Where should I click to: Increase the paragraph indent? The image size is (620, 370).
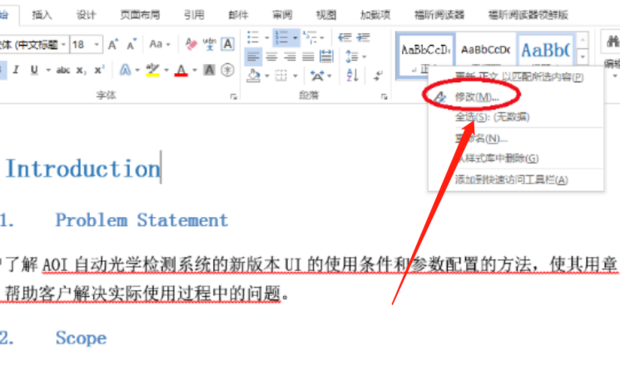pos(363,38)
